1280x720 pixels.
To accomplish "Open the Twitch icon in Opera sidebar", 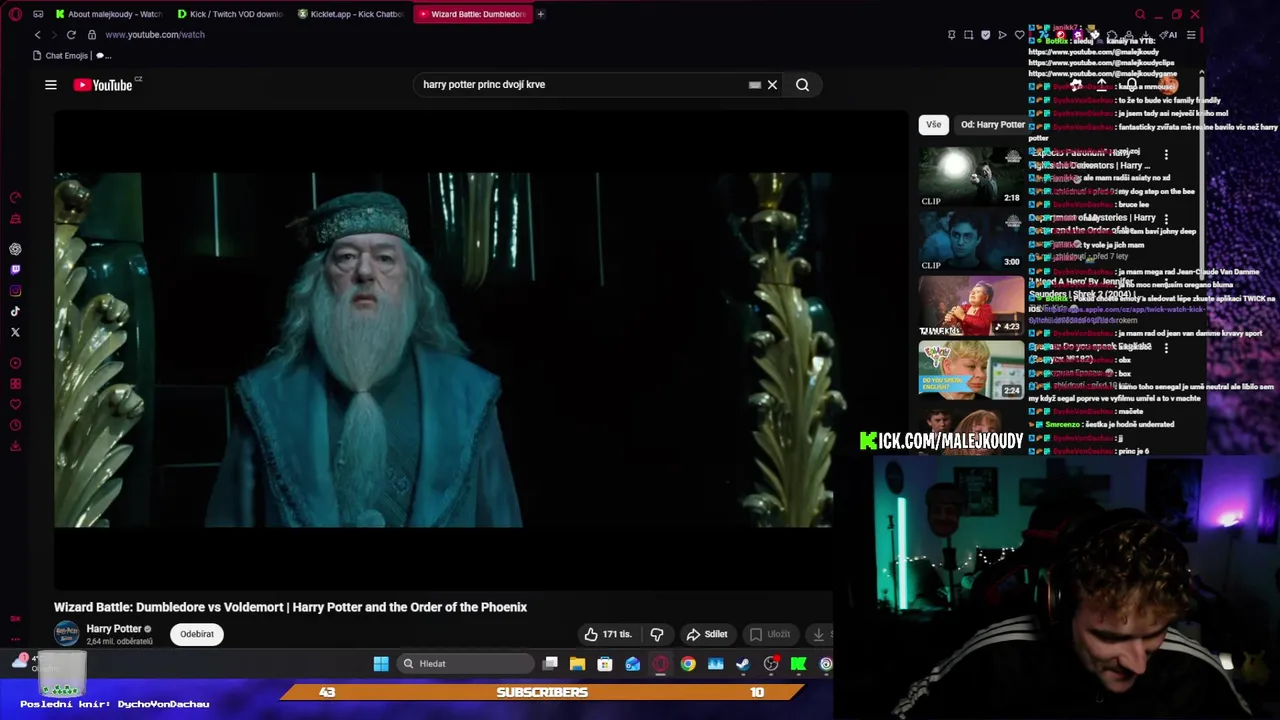I will 15,270.
